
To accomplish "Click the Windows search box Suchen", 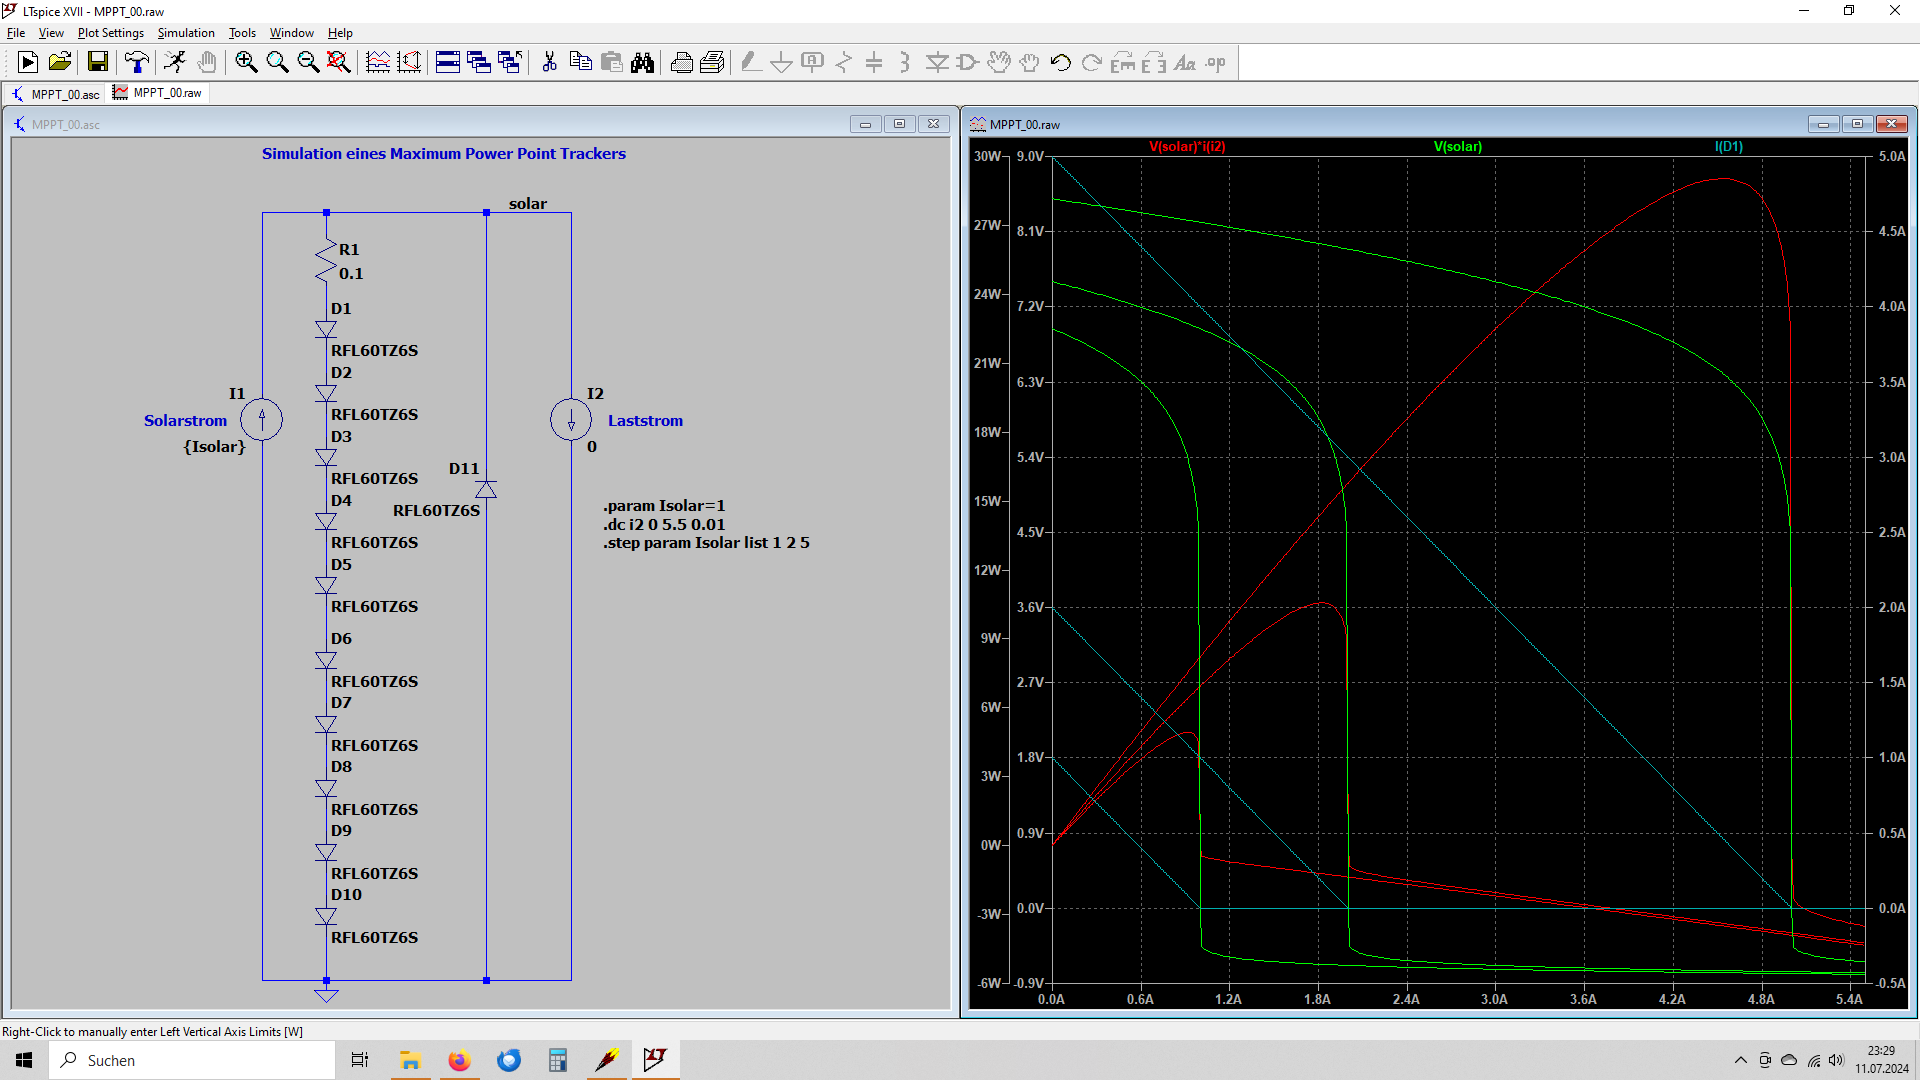I will point(190,1060).
